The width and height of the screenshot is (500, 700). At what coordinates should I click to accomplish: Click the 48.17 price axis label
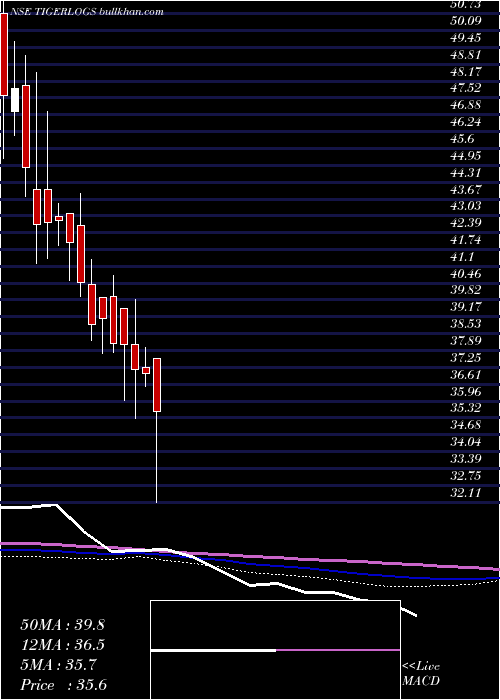(466, 72)
